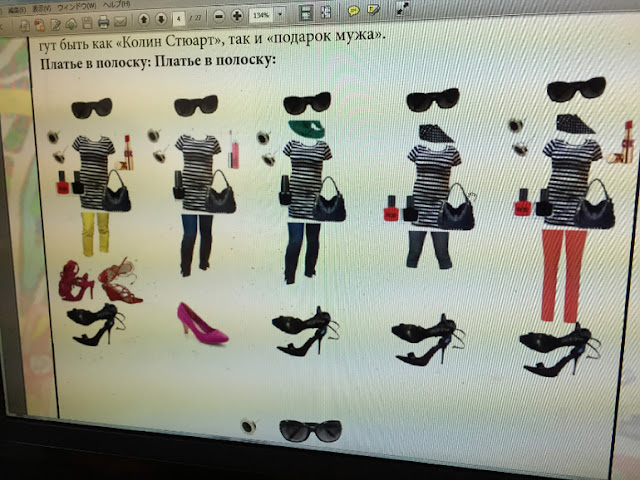Viewport: 640px width, 480px height.
Task: Zoom out with the minus button
Action: [x=219, y=17]
